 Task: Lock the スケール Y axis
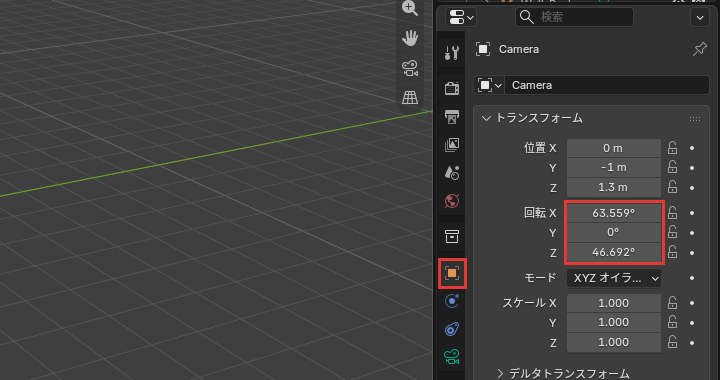672,322
